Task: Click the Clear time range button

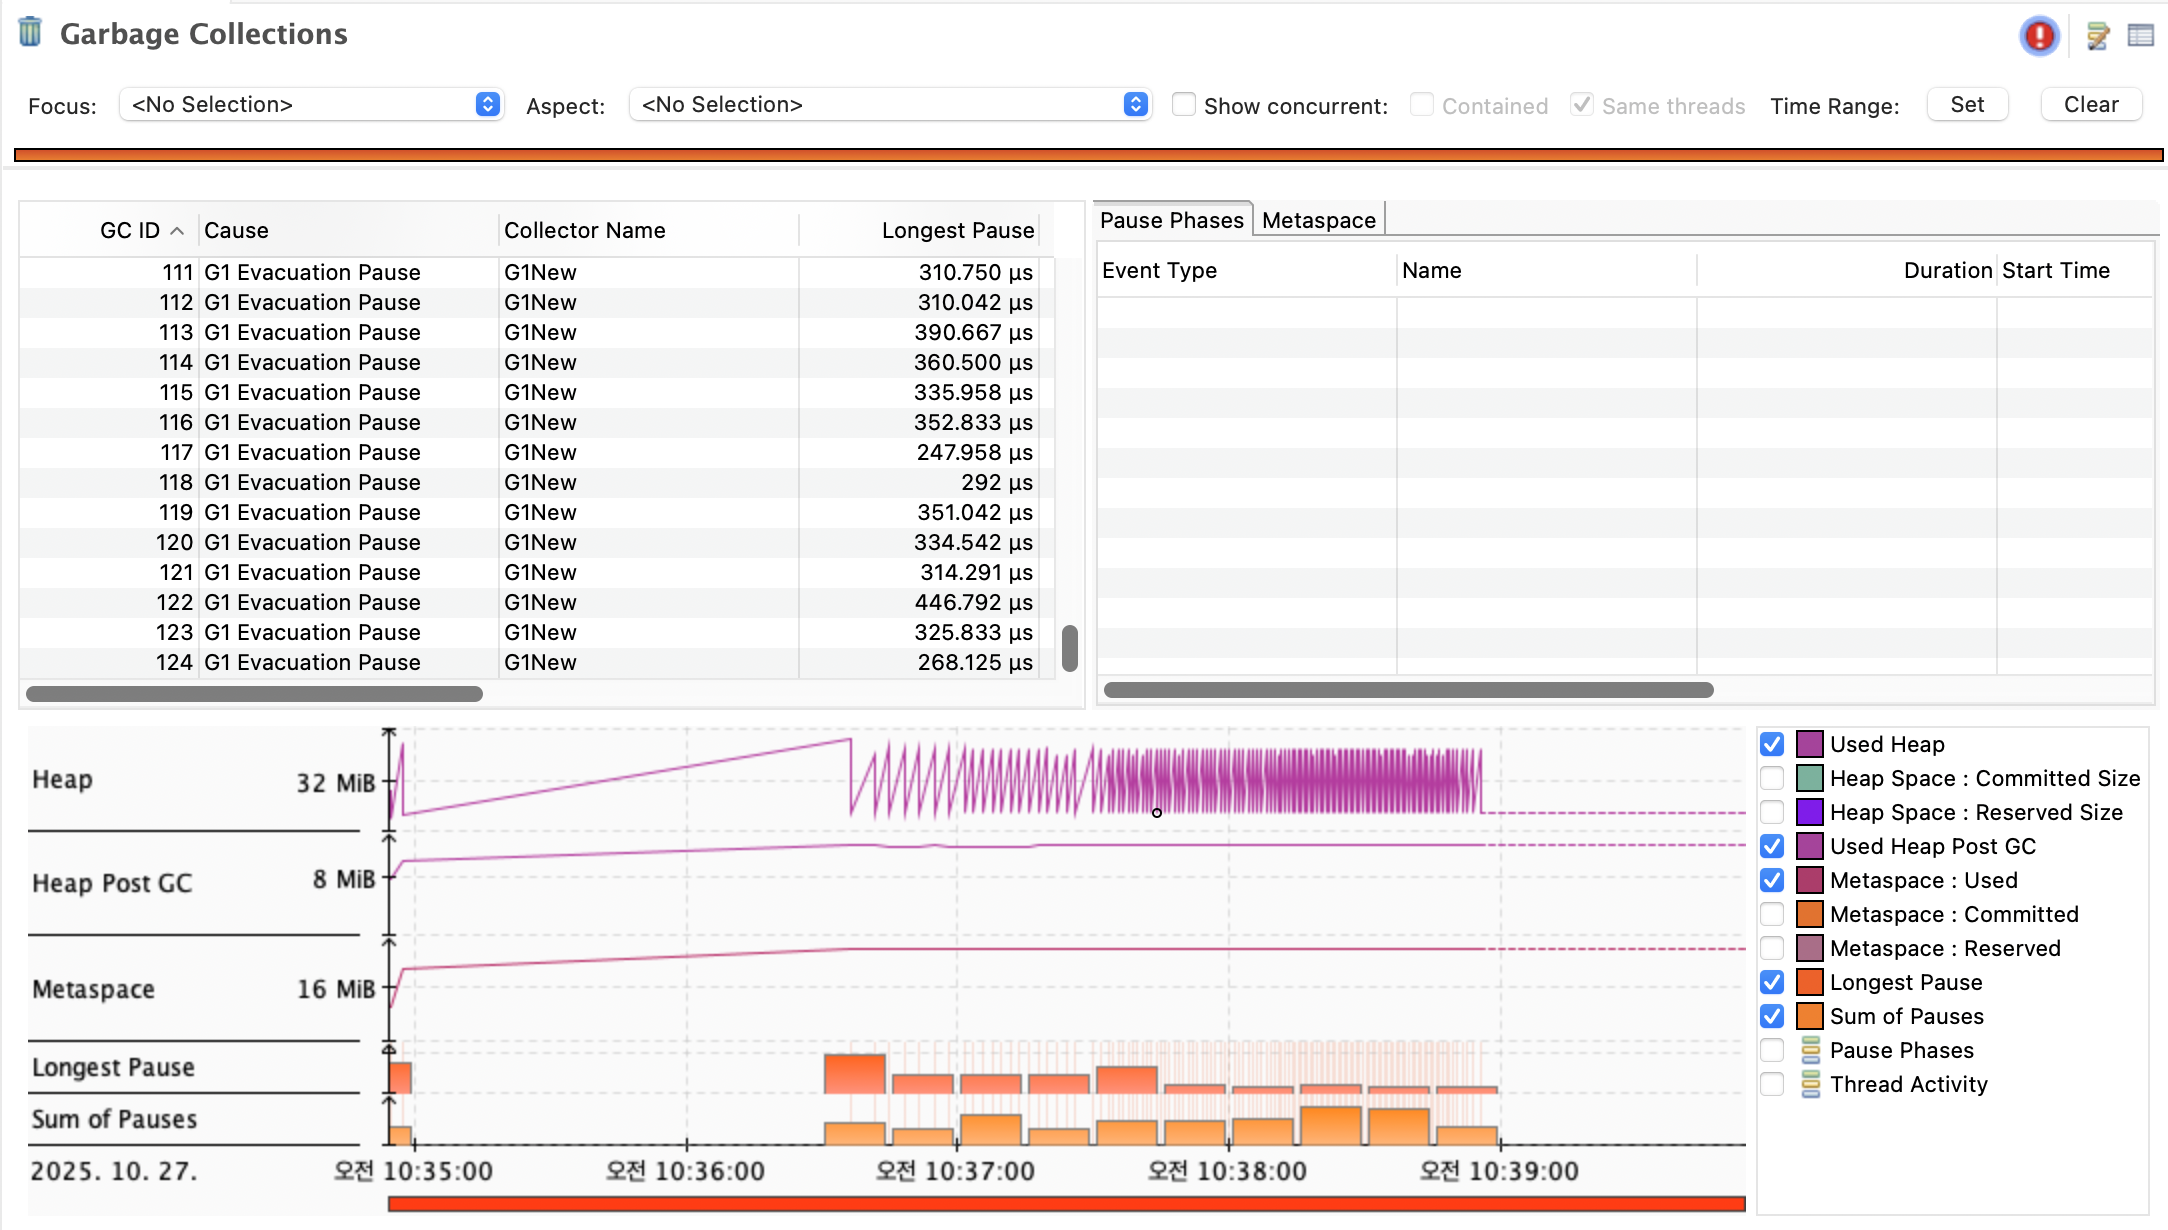Action: pos(2090,105)
